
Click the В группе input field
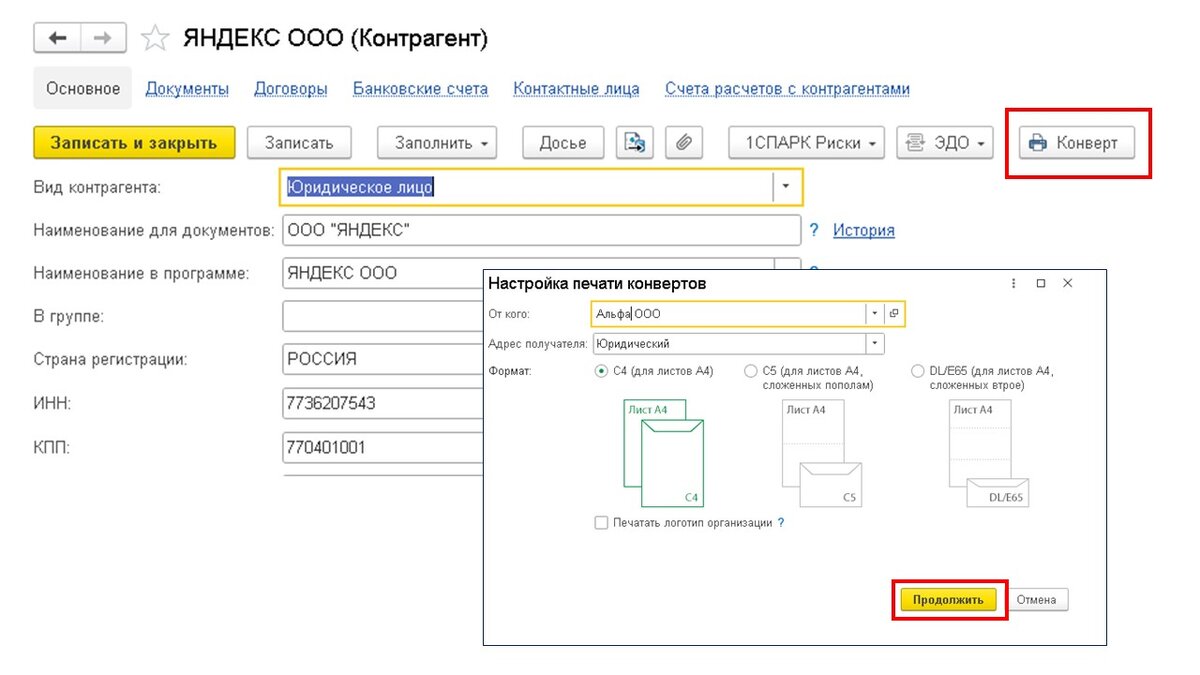(383, 316)
